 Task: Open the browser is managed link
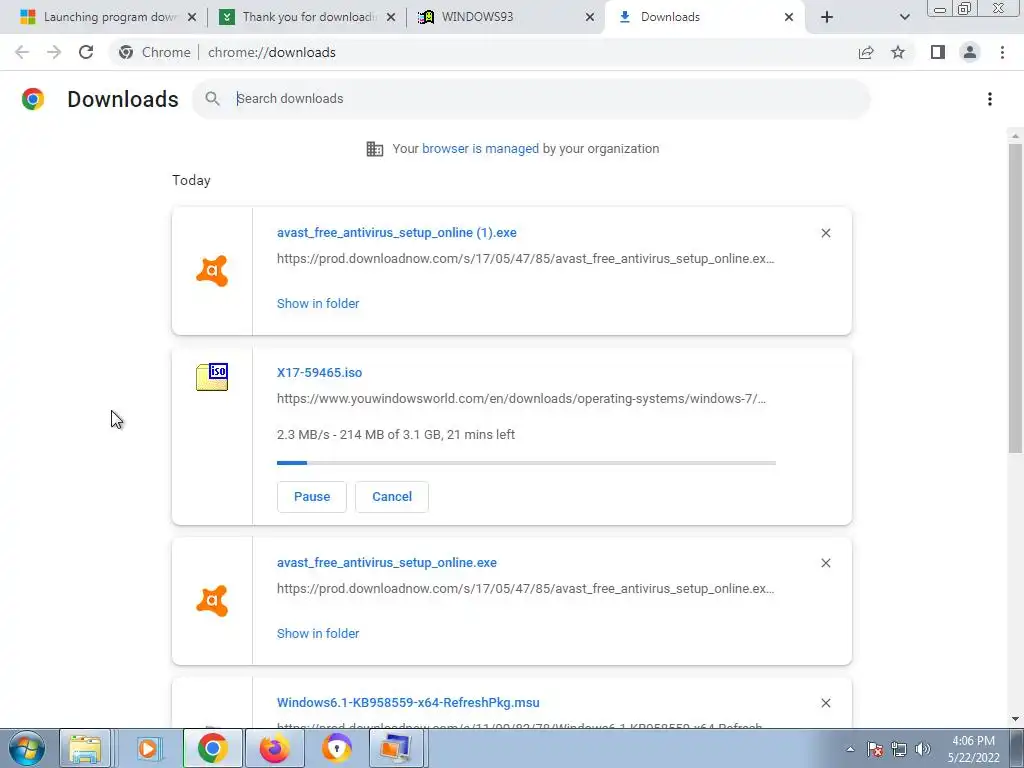click(480, 149)
